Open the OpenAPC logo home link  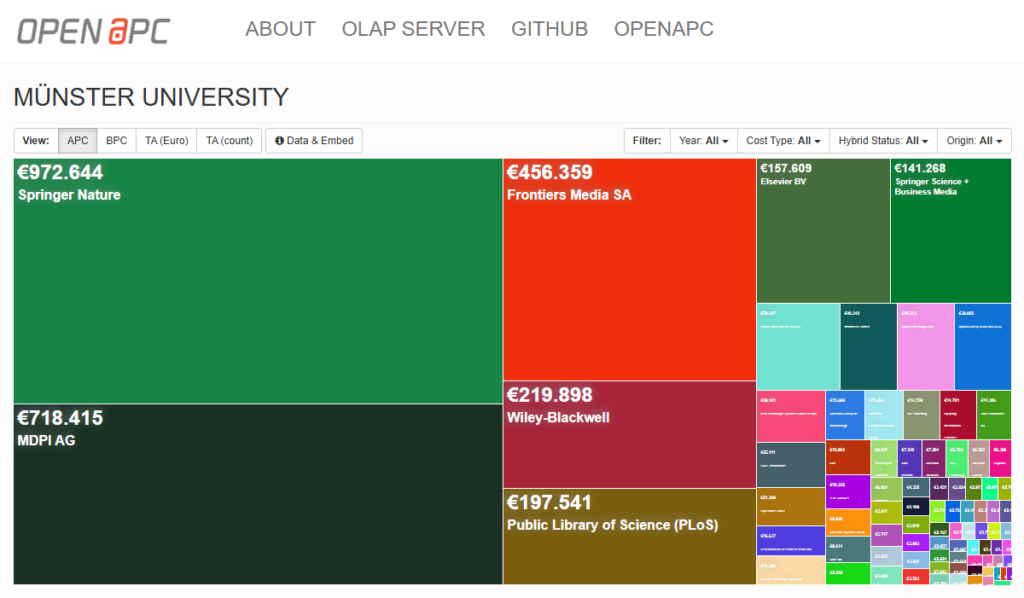pos(93,31)
